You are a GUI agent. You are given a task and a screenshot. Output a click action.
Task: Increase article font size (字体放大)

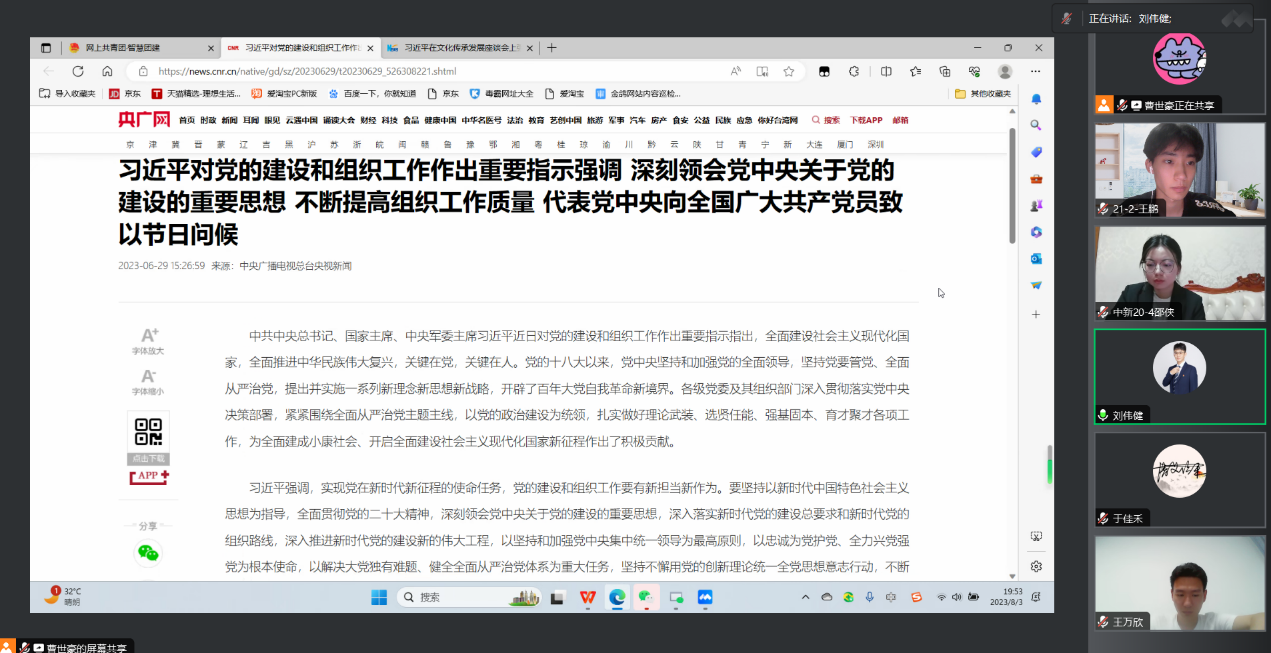[148, 341]
